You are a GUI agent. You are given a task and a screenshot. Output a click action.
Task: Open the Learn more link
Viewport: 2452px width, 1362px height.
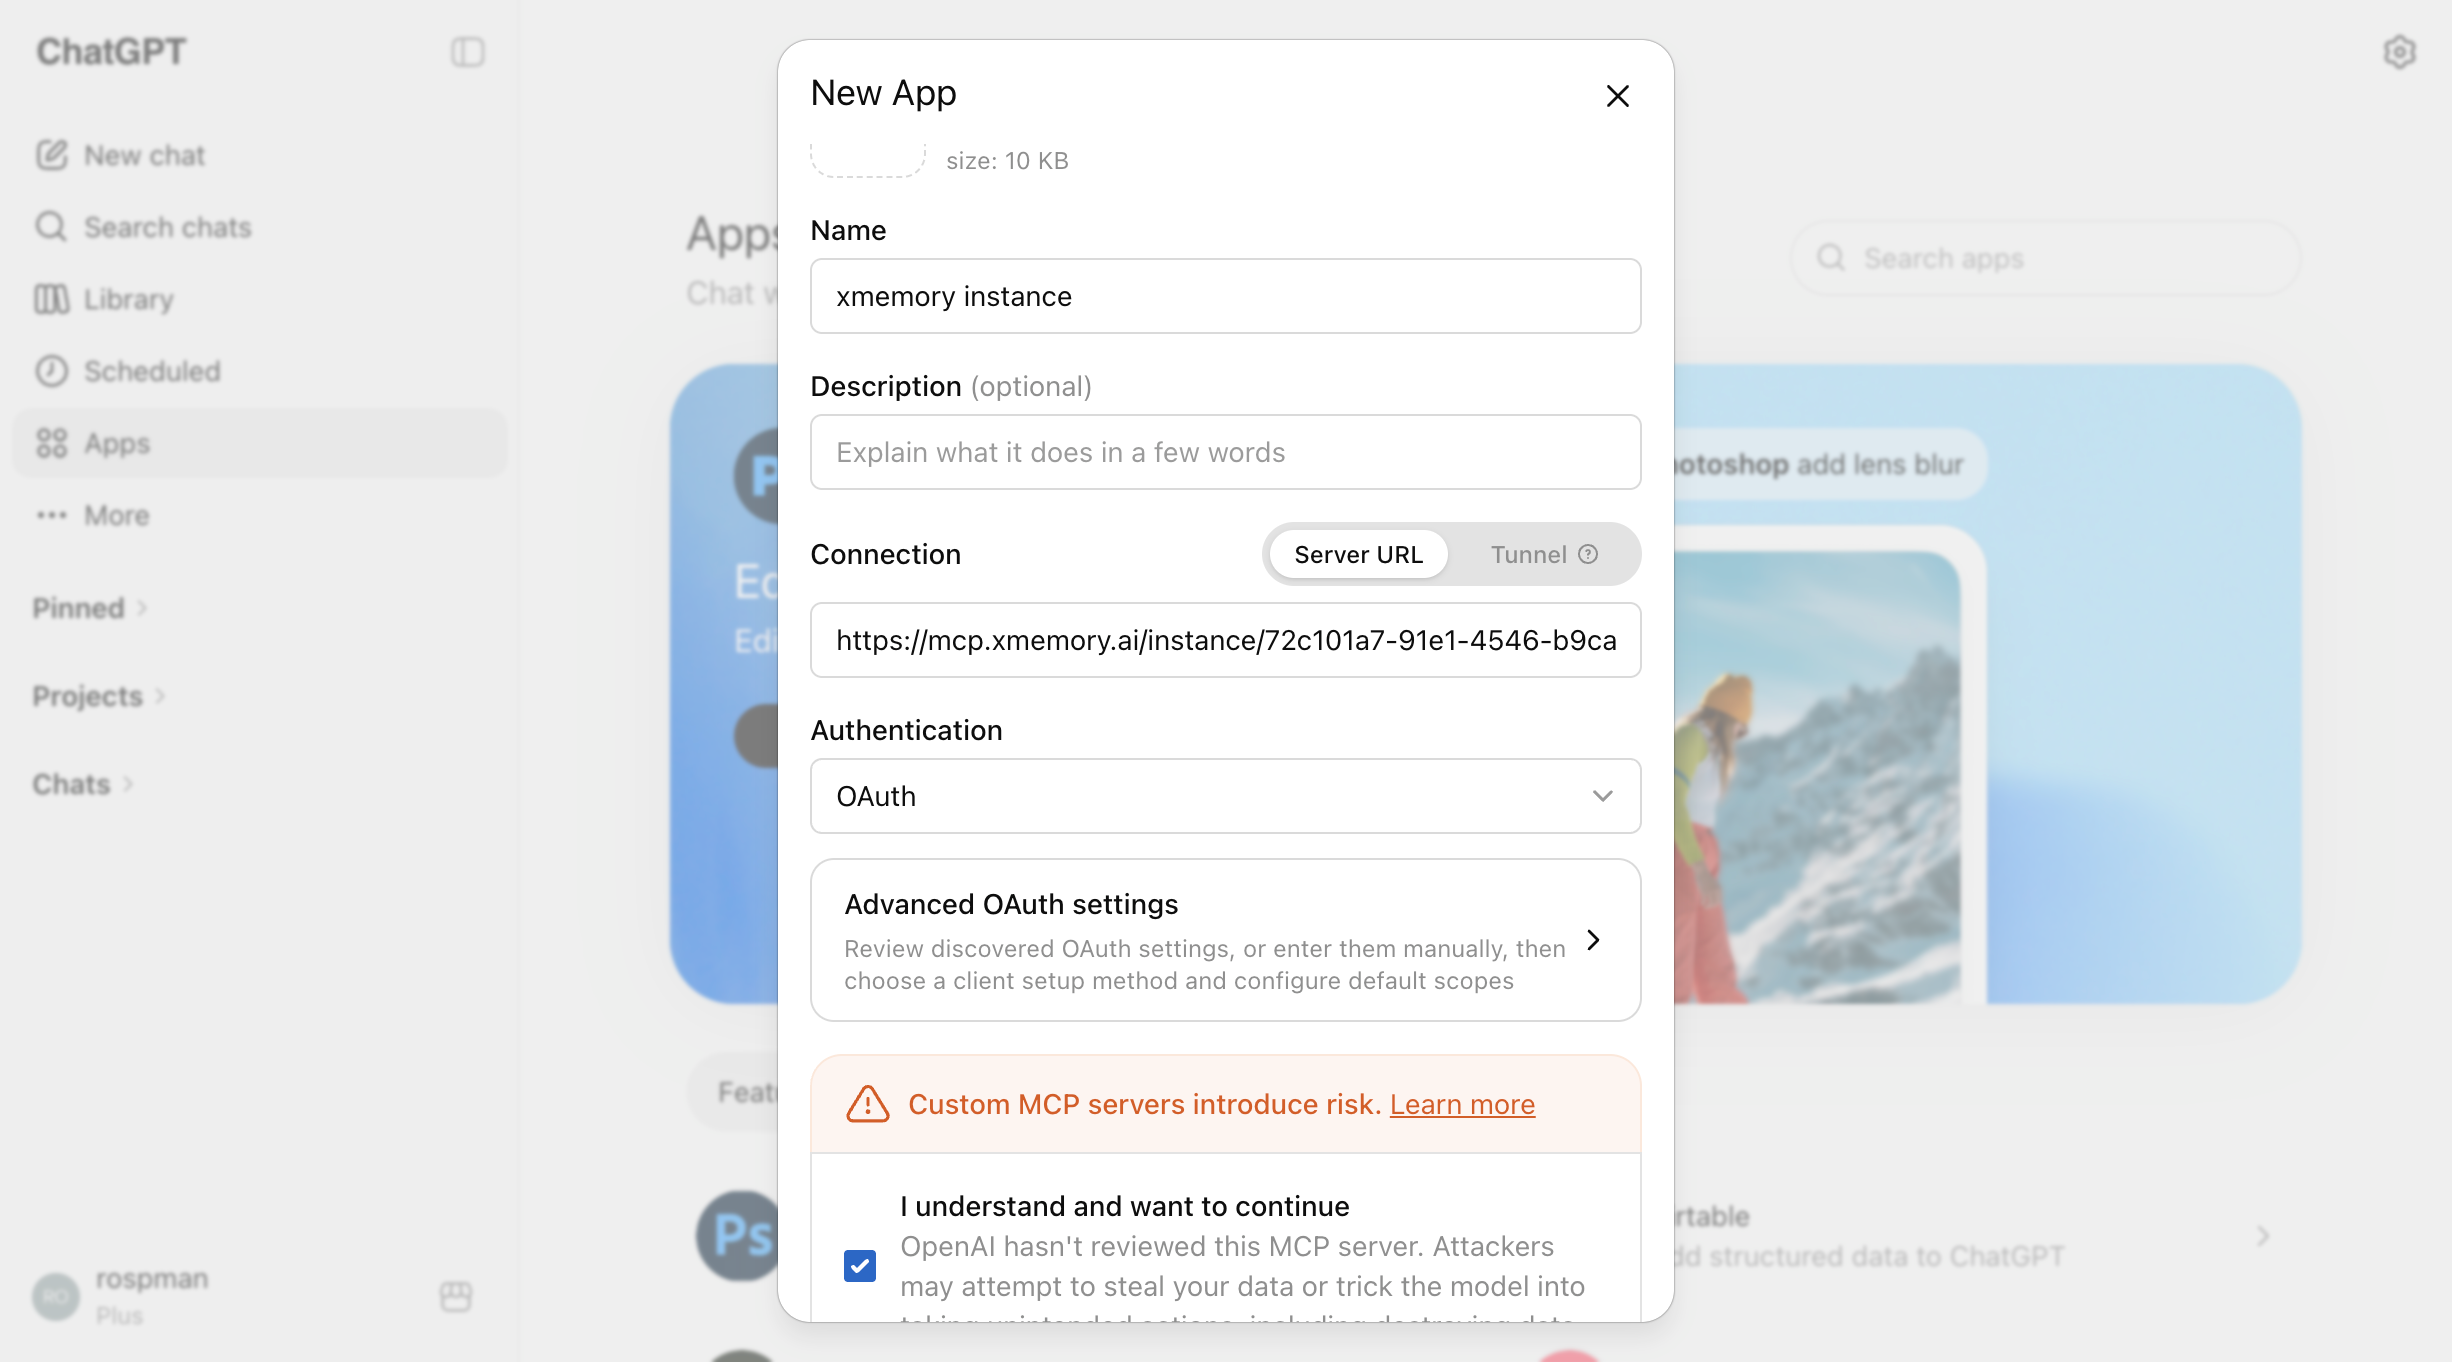tap(1462, 1104)
